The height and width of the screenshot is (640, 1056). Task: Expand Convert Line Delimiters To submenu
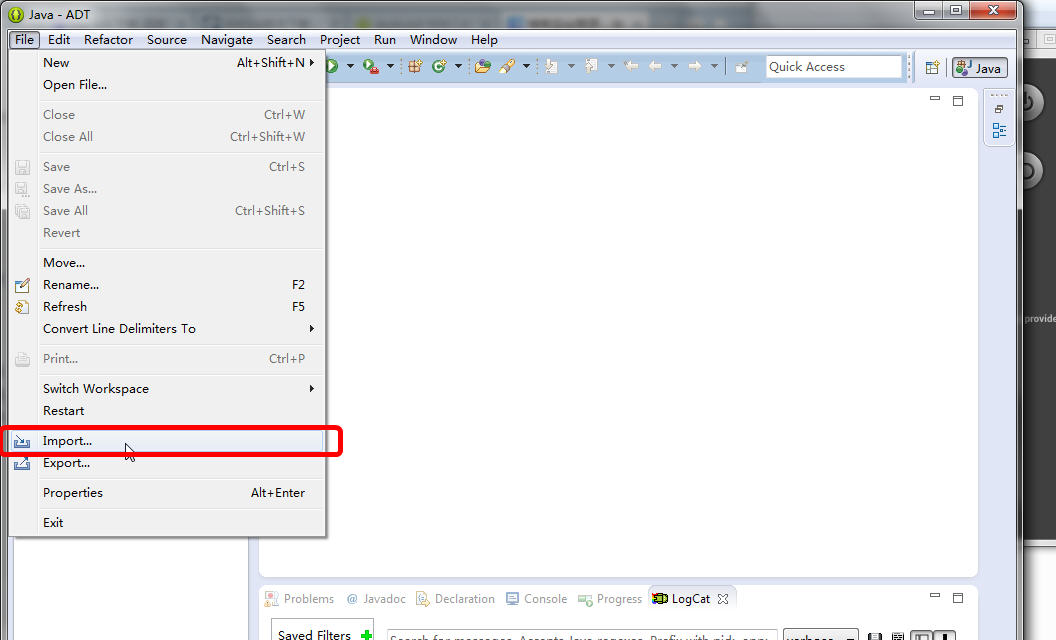(x=166, y=329)
